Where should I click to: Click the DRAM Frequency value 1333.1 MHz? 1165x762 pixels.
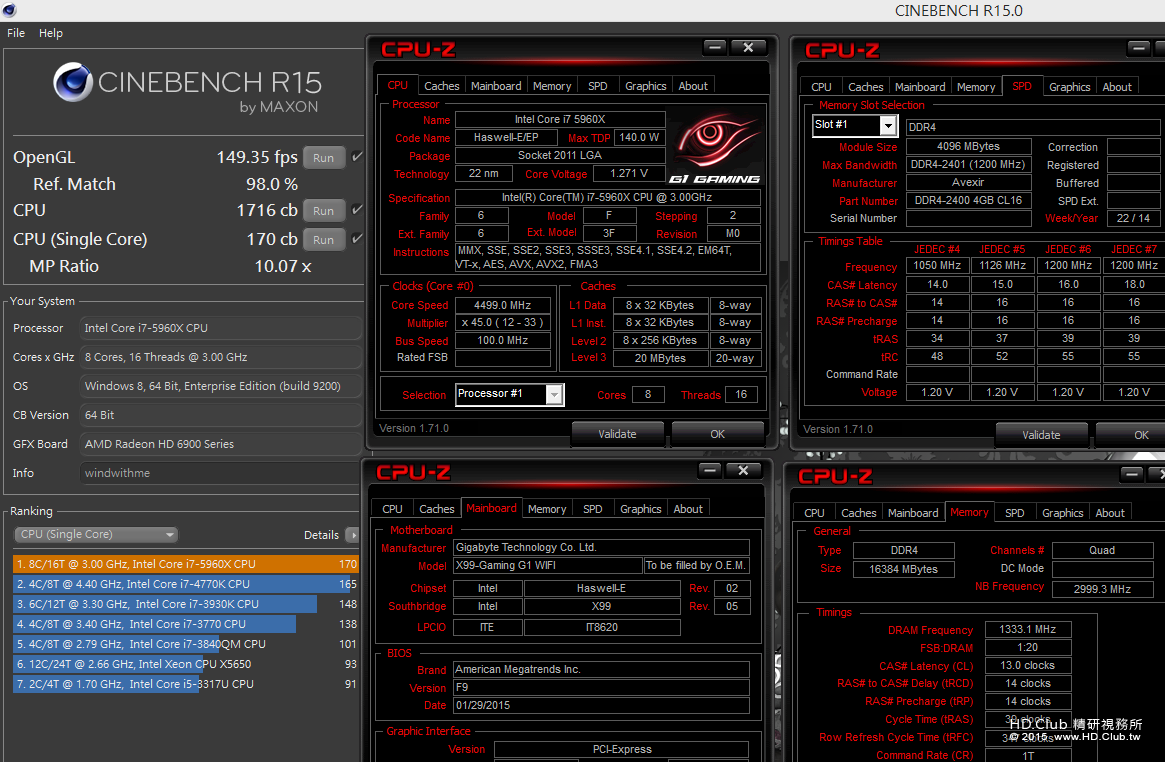(x=1028, y=630)
